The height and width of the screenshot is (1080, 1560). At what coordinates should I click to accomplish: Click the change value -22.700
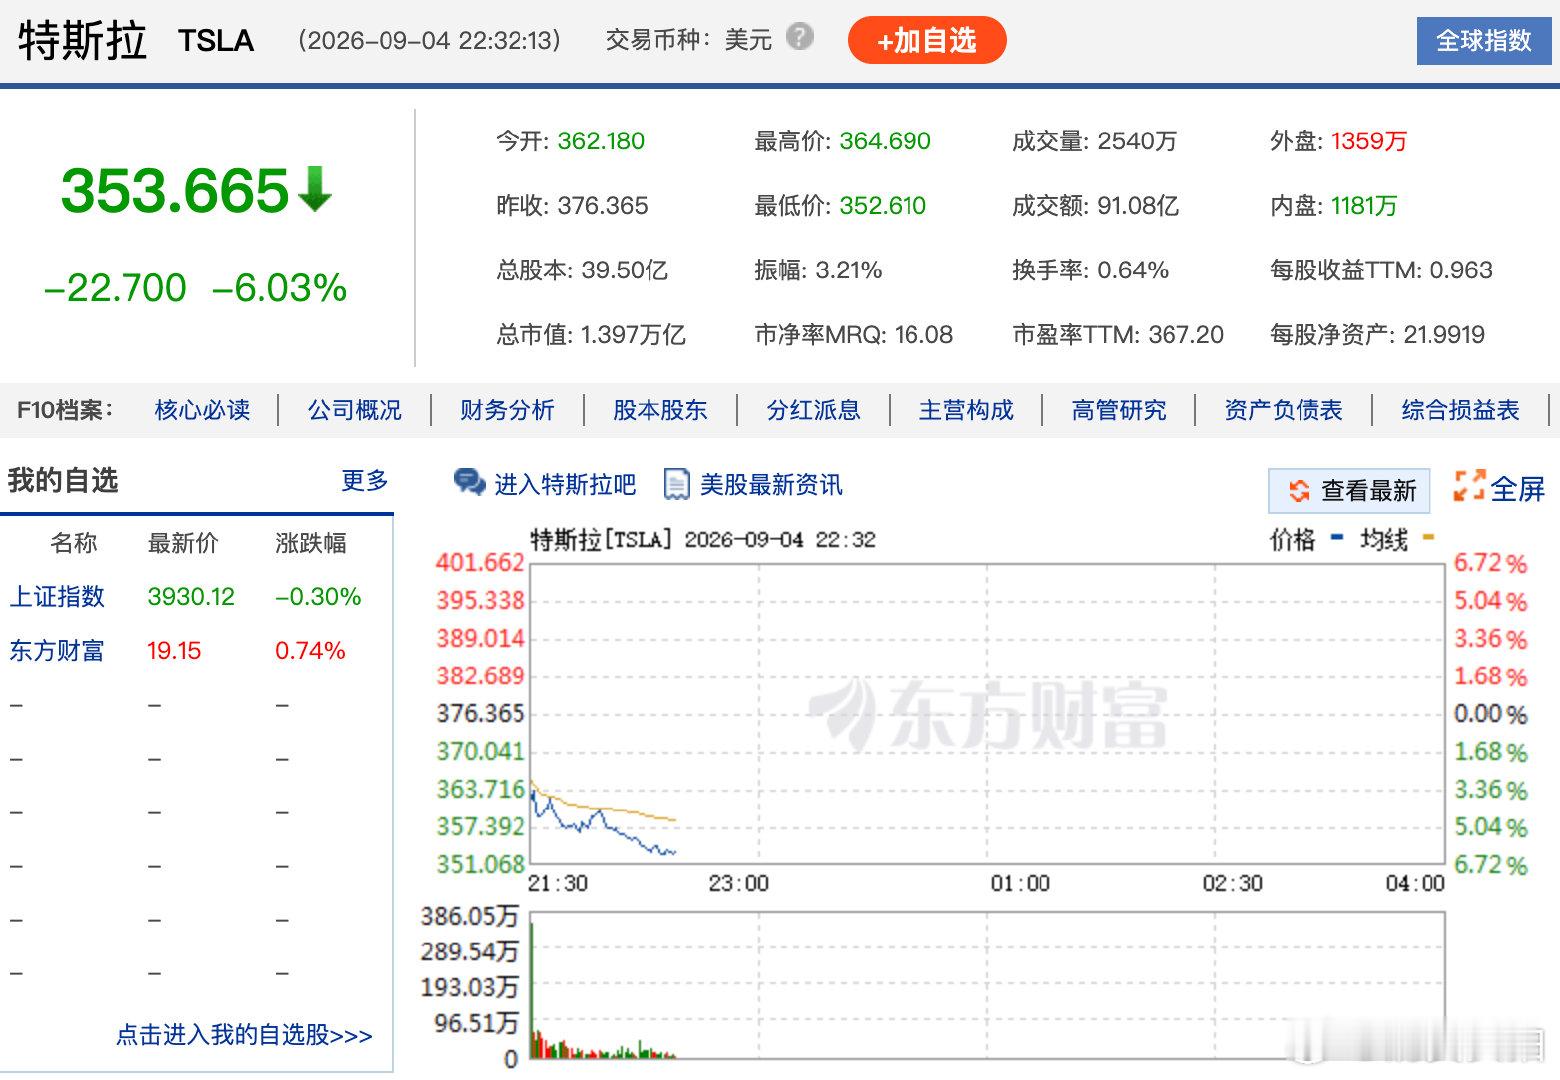pos(115,288)
